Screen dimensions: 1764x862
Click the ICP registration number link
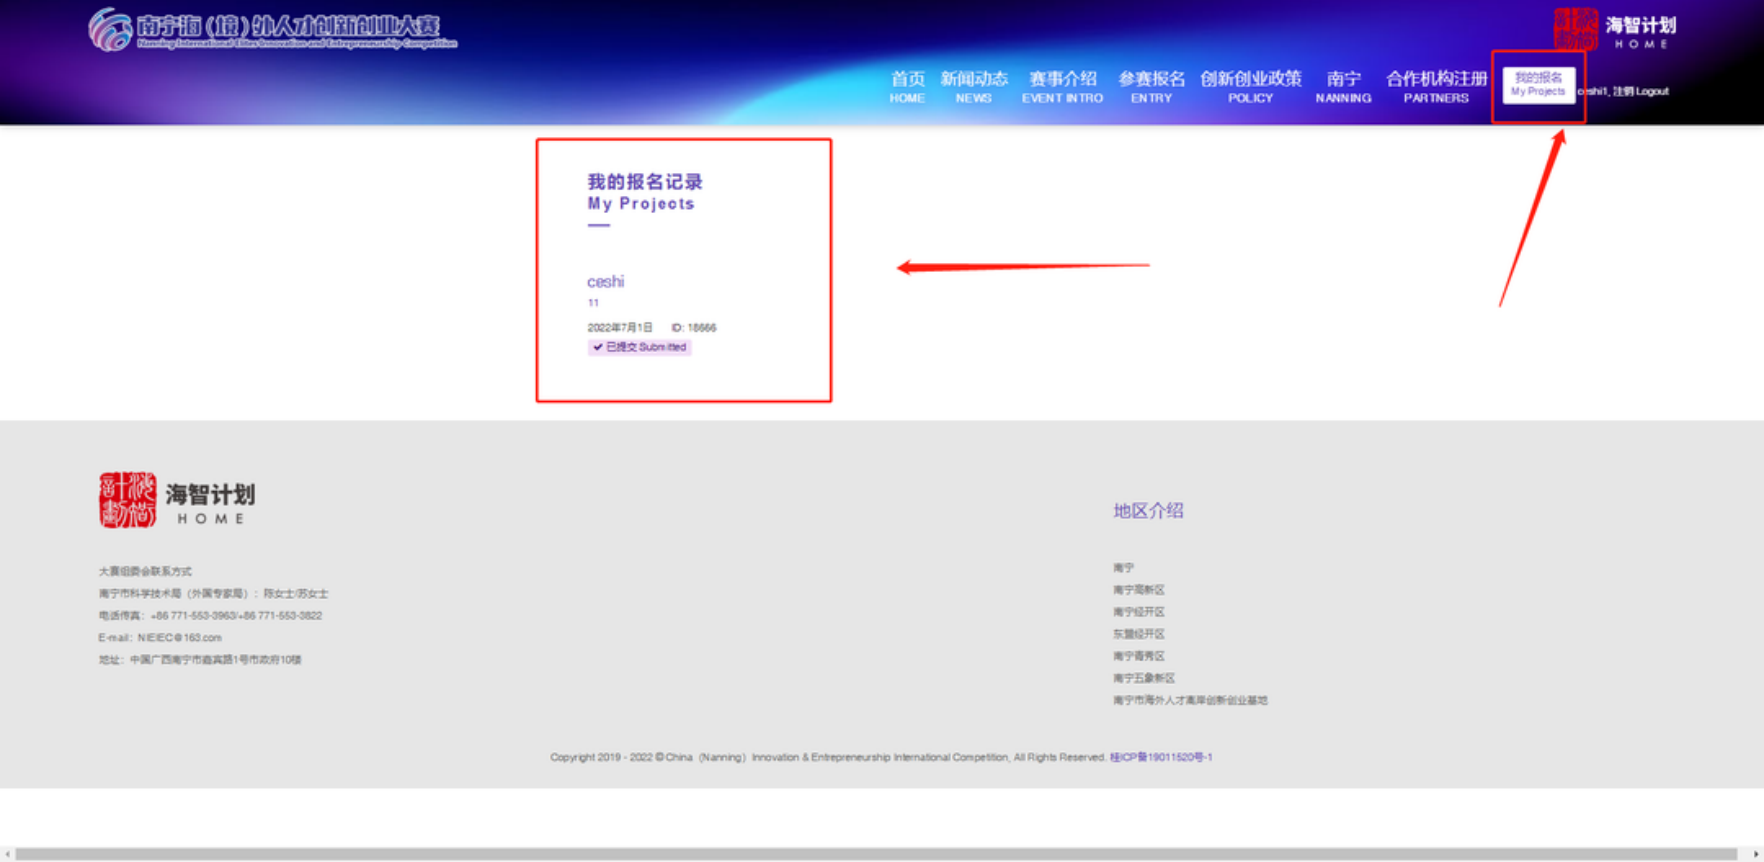(x=1161, y=757)
